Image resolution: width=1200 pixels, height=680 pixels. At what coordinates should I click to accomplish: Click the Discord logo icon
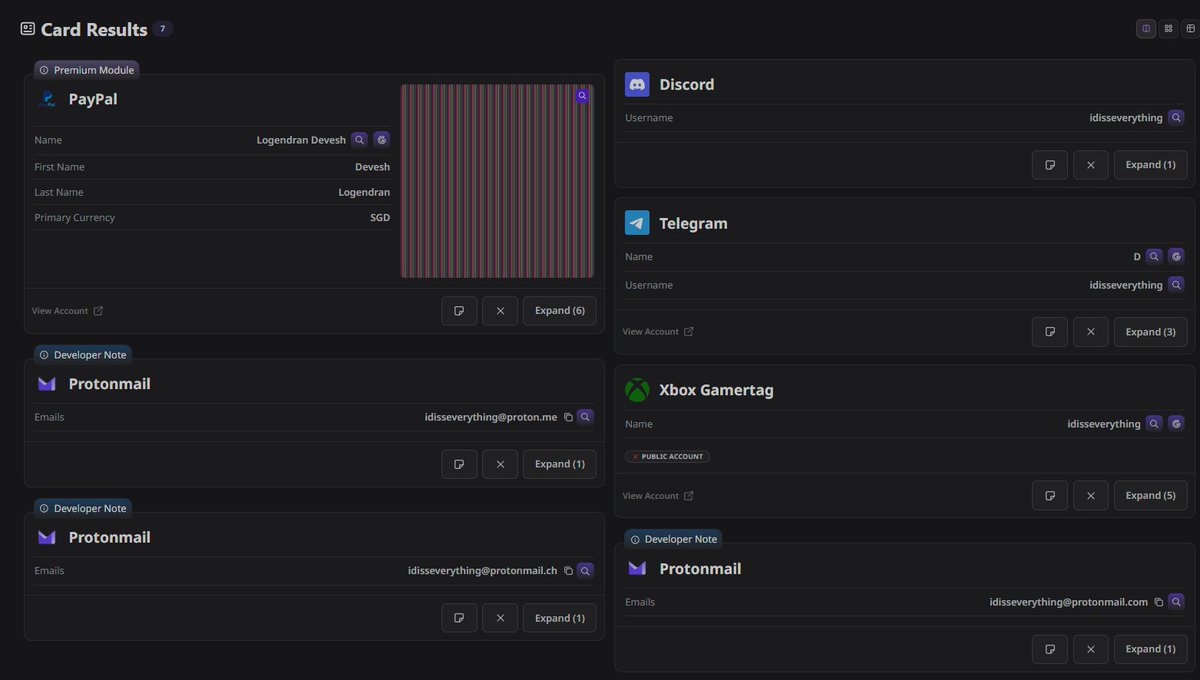tap(637, 85)
